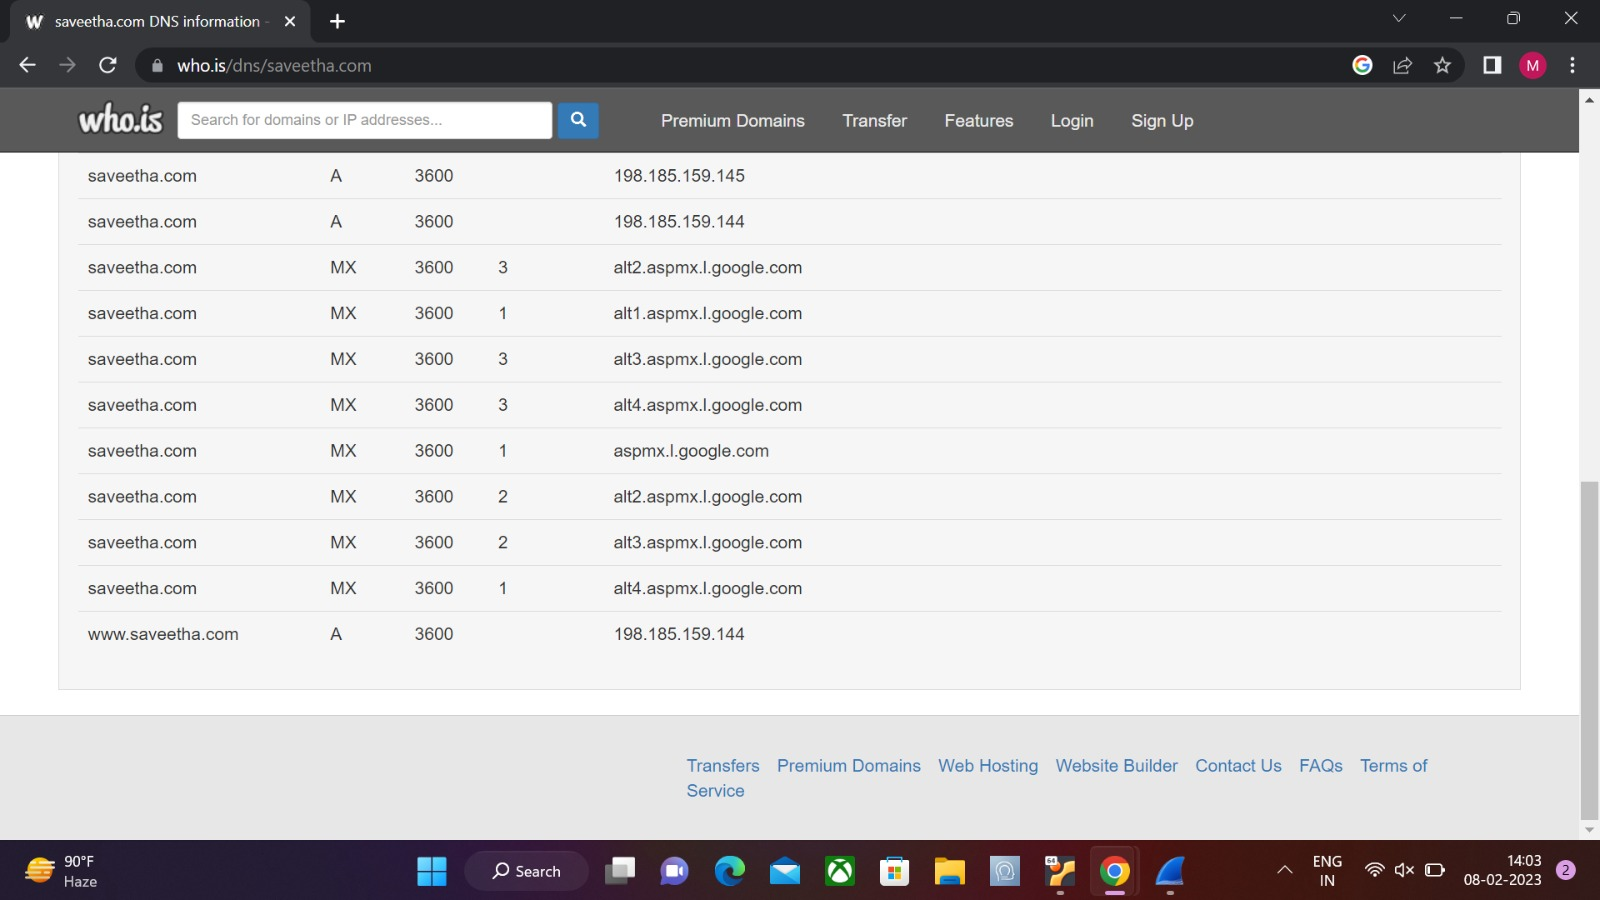Open the FAQs footer link
The width and height of the screenshot is (1600, 900).
[x=1321, y=765]
